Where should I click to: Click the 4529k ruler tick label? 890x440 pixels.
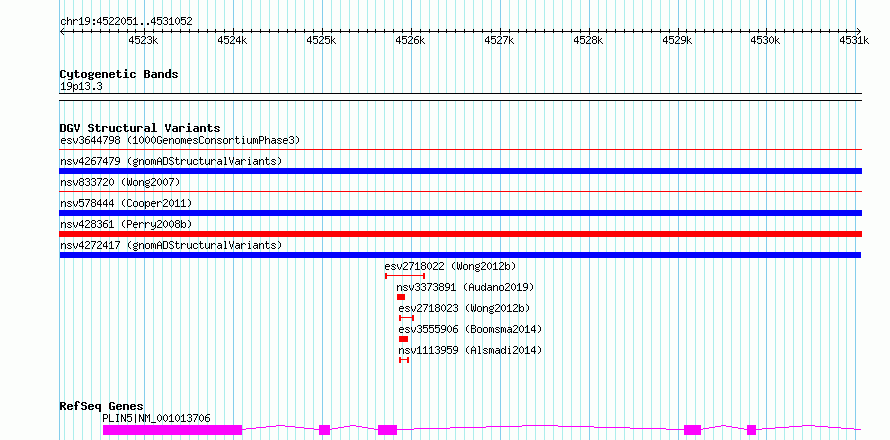coord(677,40)
